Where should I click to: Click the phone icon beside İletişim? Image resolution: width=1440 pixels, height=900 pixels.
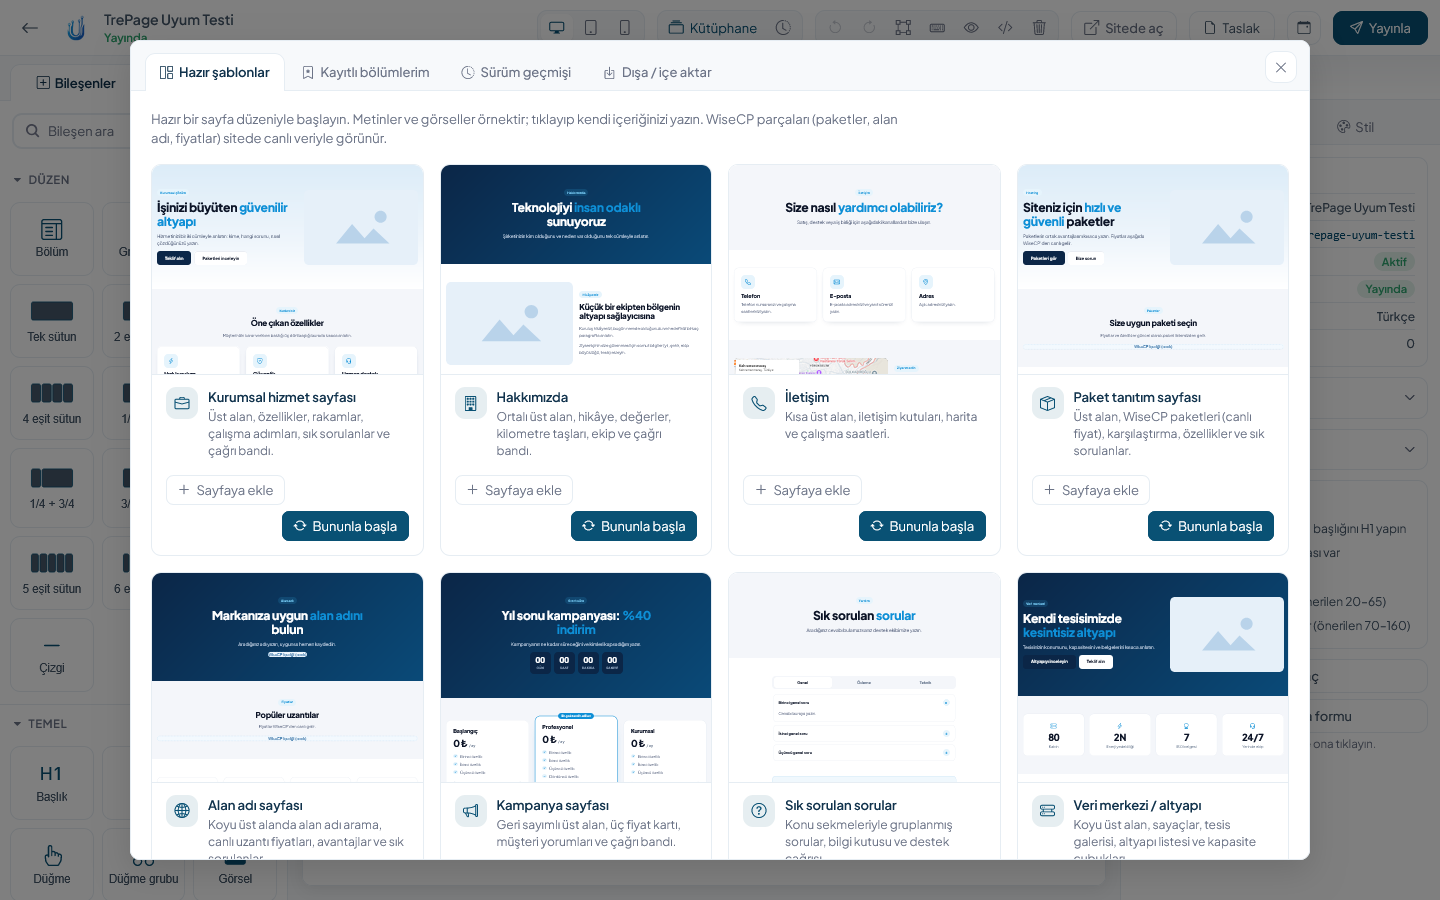[x=759, y=403]
